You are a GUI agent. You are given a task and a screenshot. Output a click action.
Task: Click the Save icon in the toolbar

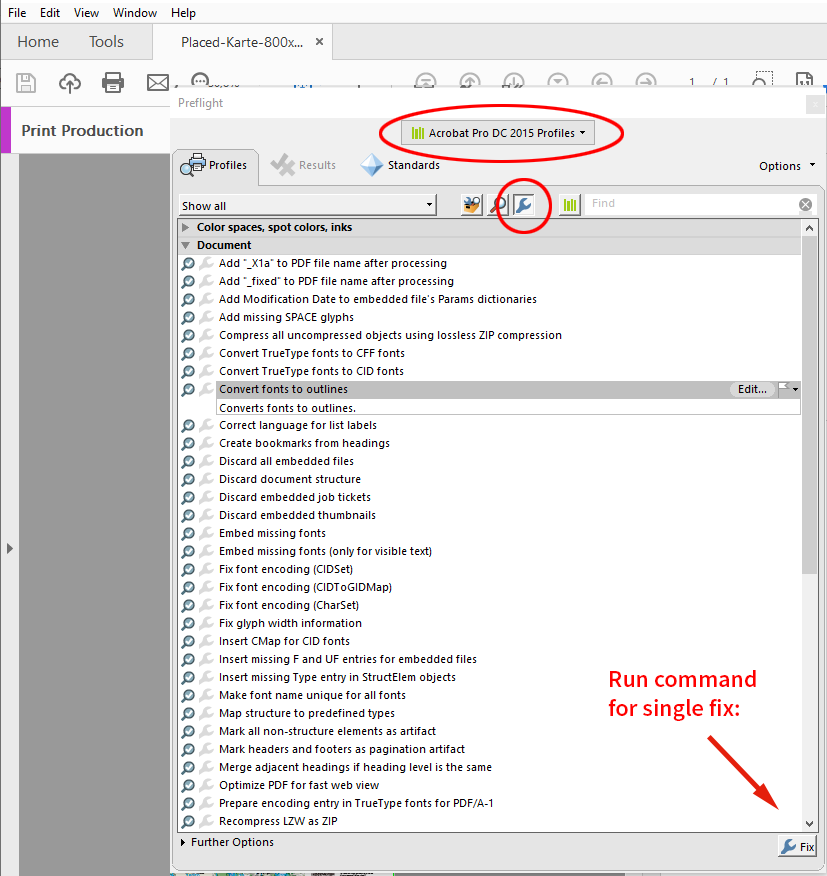(x=25, y=83)
